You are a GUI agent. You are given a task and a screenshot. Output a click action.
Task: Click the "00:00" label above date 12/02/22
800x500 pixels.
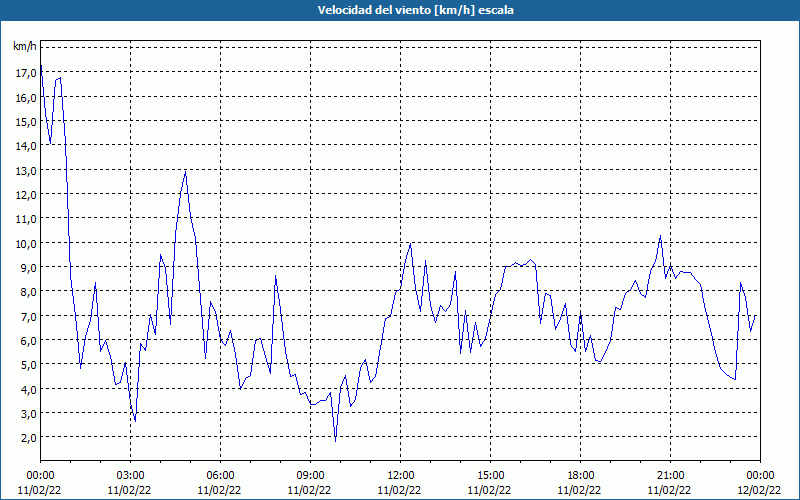tap(760, 476)
